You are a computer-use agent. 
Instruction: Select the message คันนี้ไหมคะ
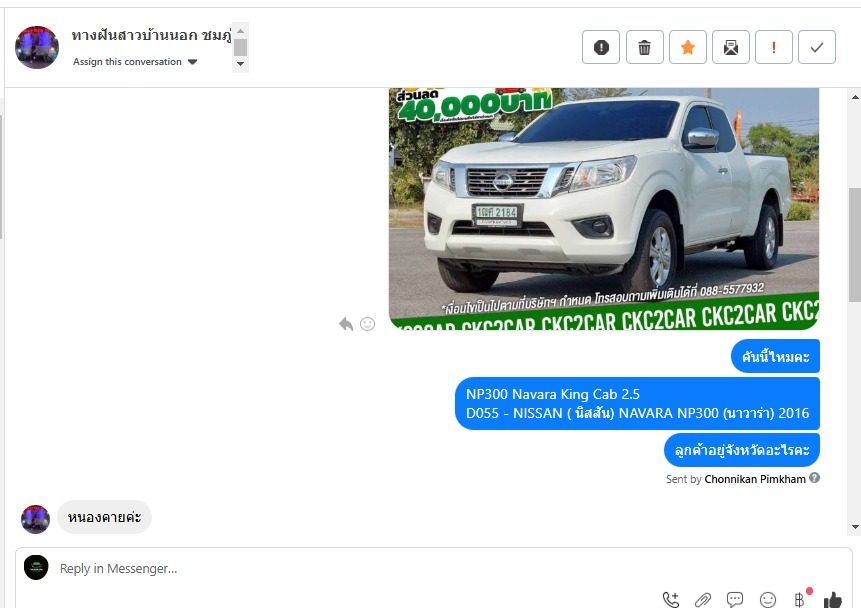coord(775,356)
